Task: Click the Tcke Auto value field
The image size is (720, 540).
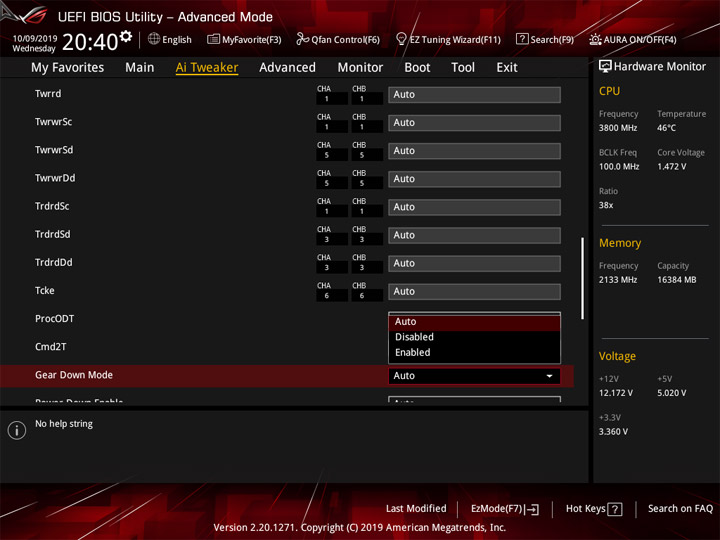Action: 474,292
